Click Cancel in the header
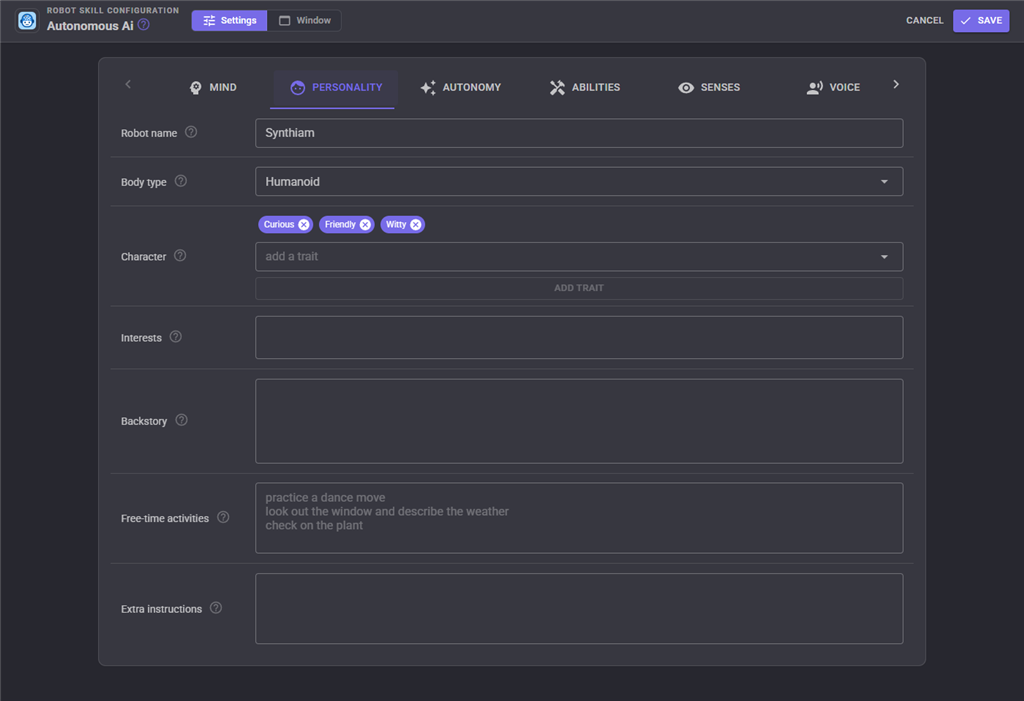Viewport: 1024px width, 701px height. pos(925,21)
